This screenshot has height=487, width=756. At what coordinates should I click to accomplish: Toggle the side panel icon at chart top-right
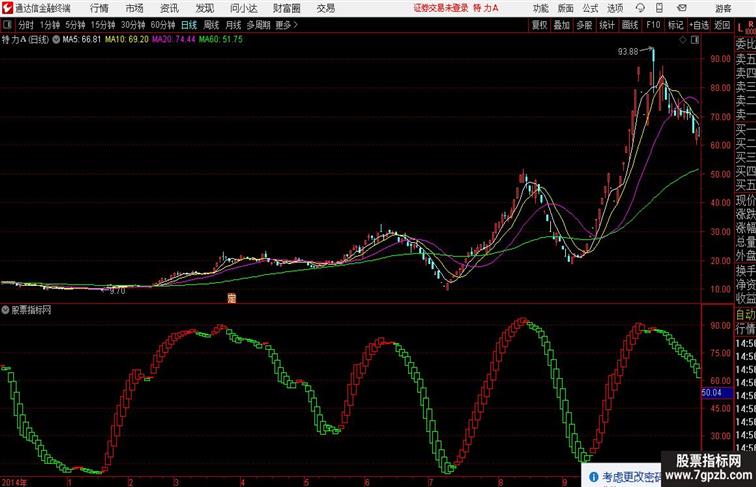pos(695,40)
